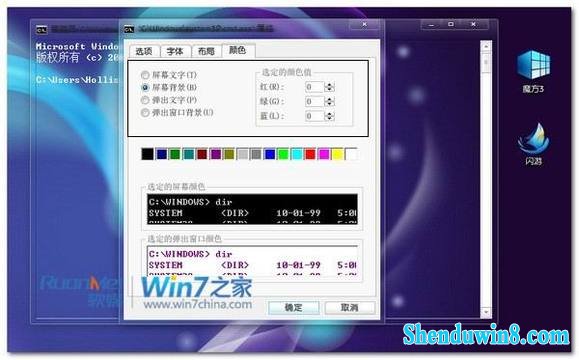Open the 闪游 desktop shortcut
Image resolution: width=579 pixels, height=360 pixels.
tap(533, 144)
